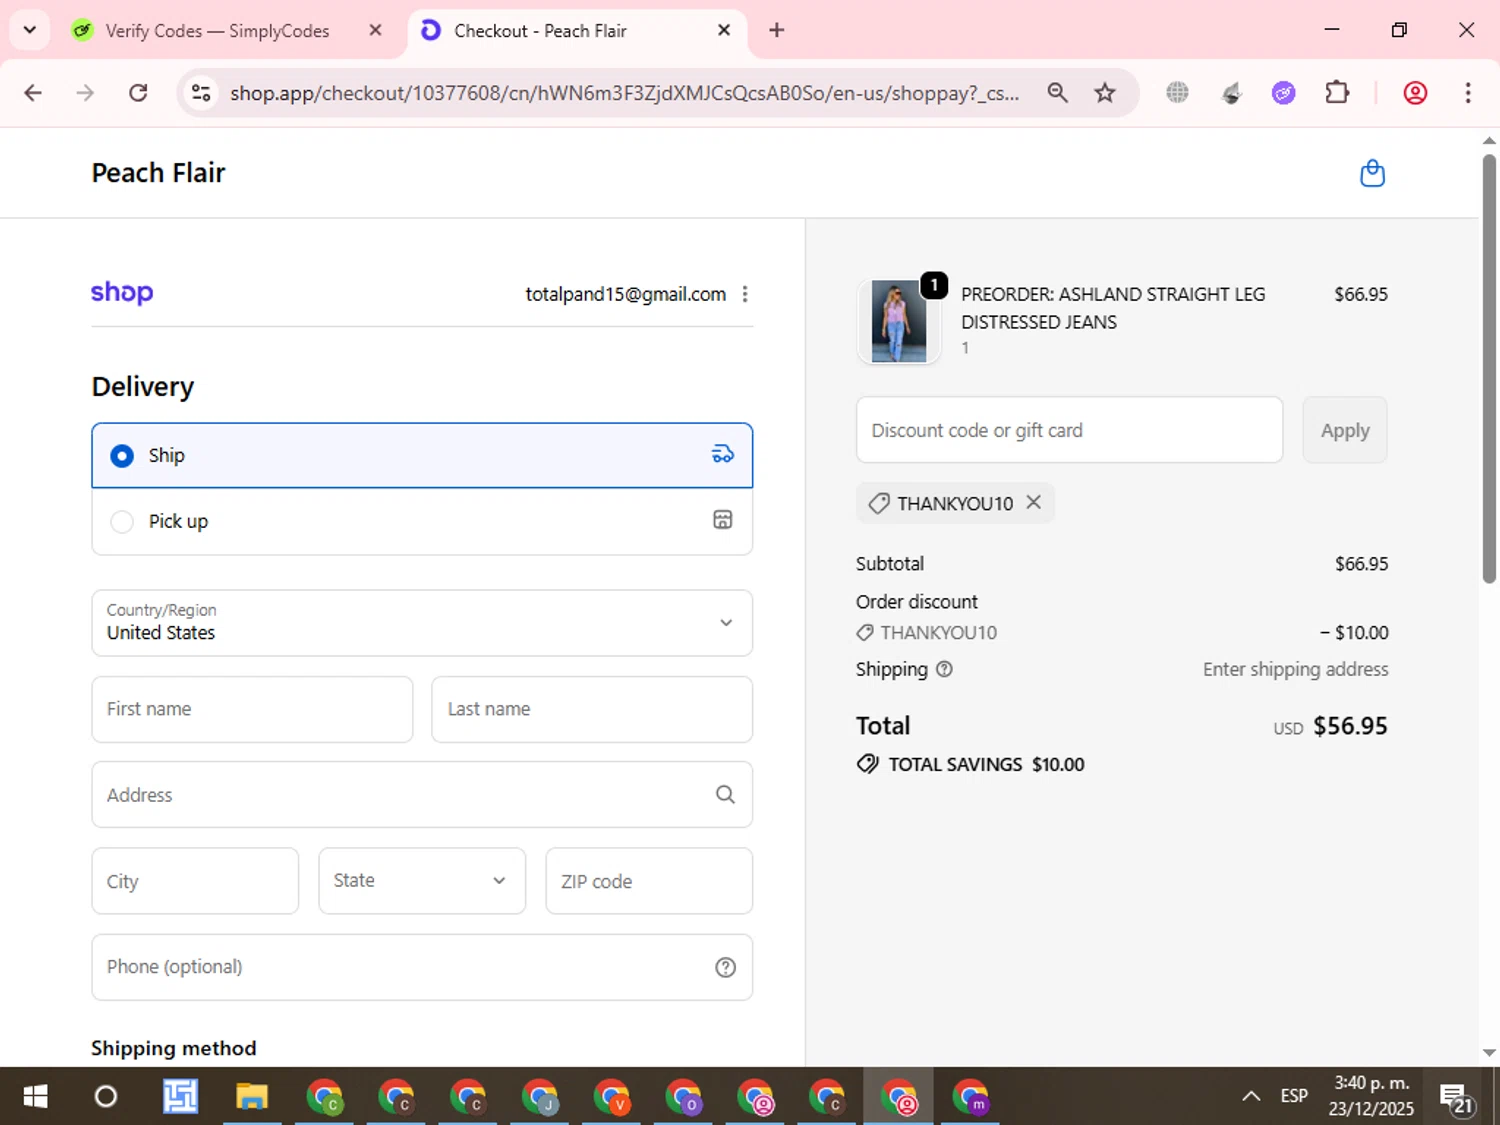1500x1125 pixels.
Task: Show phone number help tooltip icon
Action: 726,967
